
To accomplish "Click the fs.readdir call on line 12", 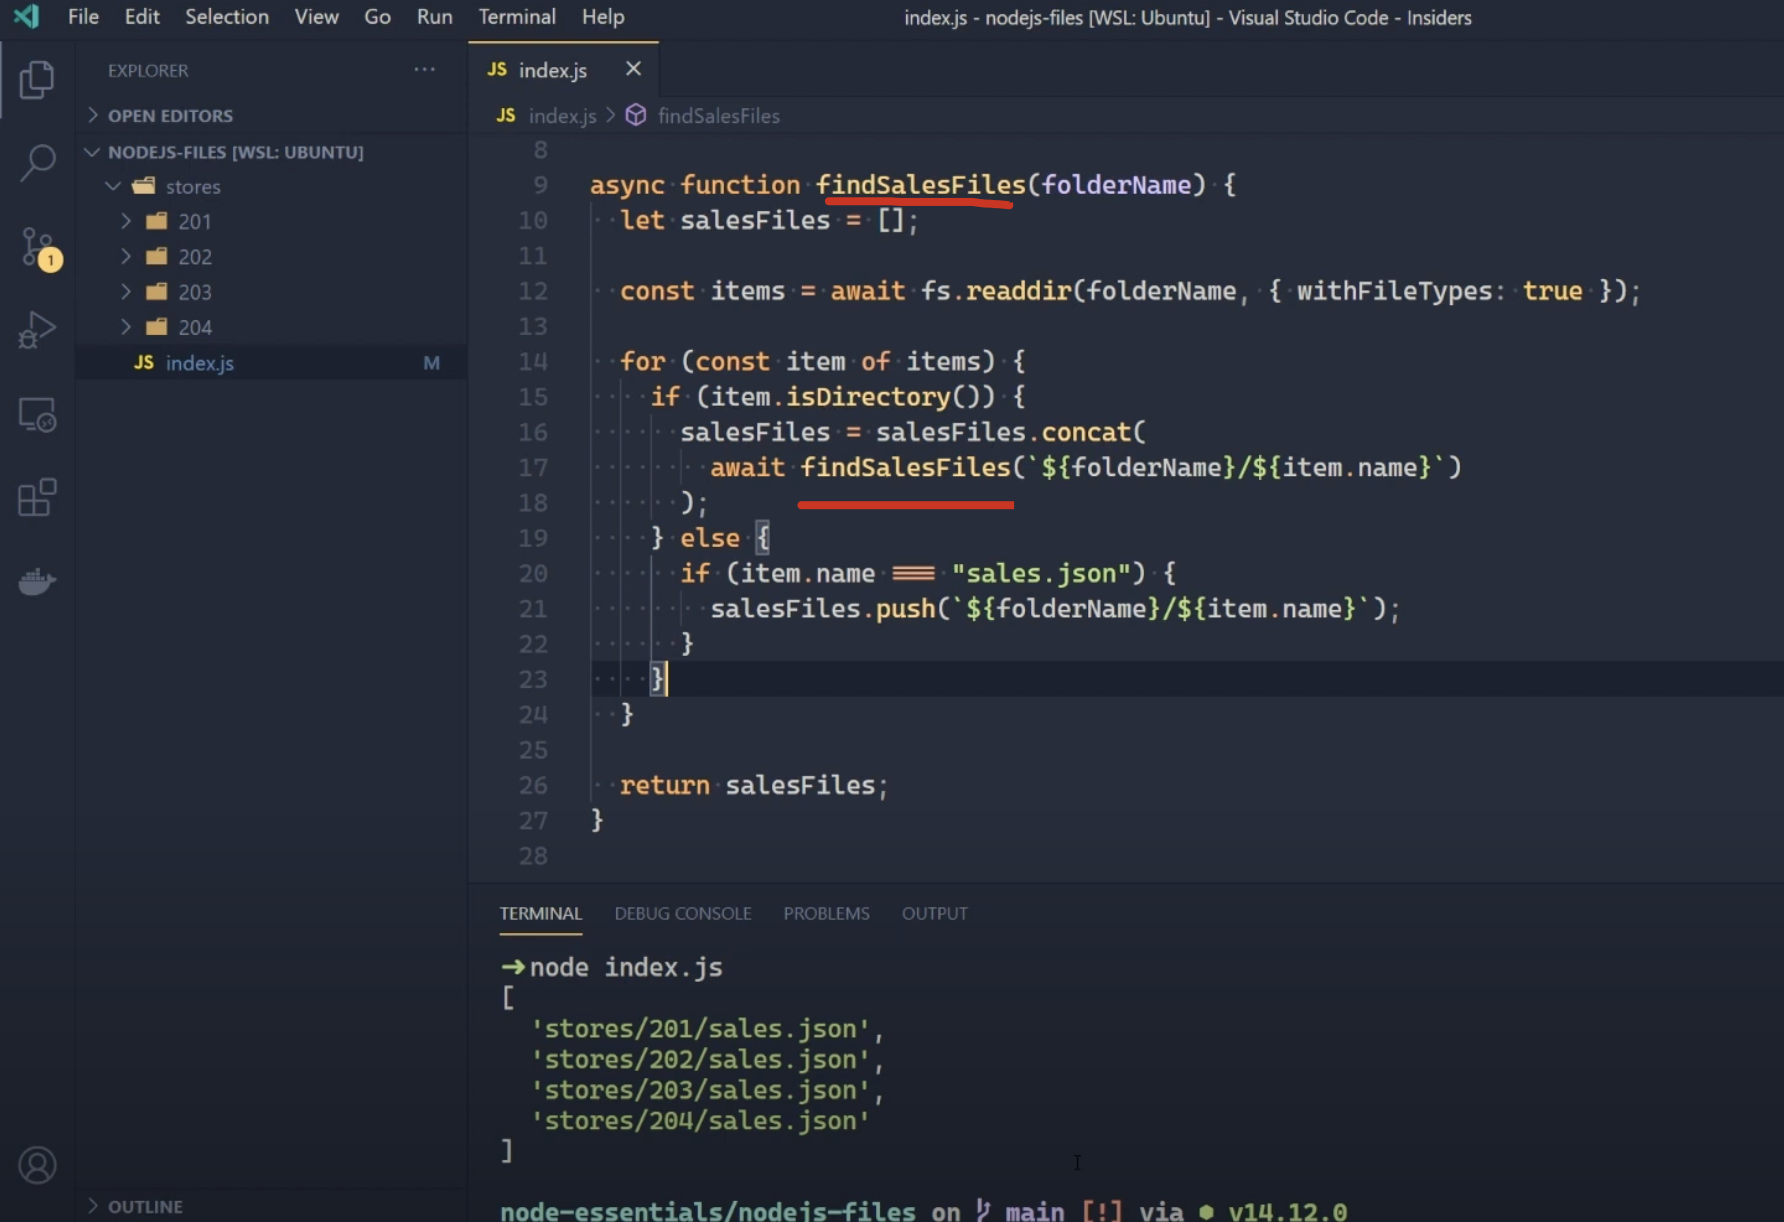I will 996,292.
